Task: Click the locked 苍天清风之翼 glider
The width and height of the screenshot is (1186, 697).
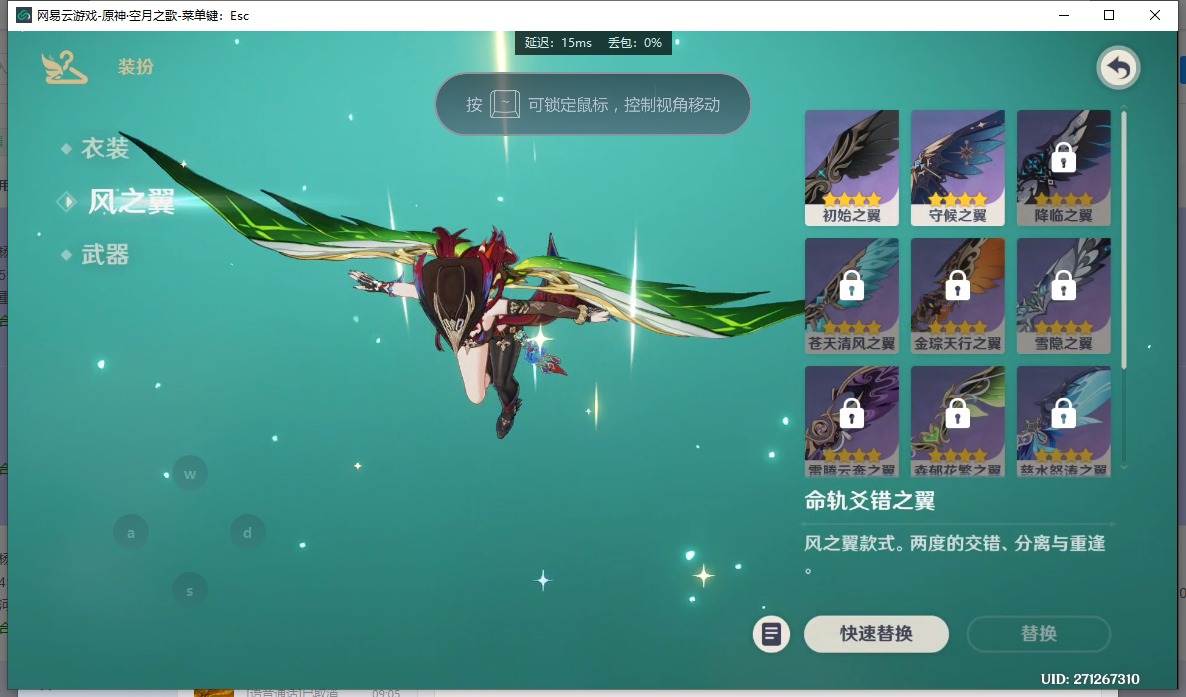Action: pos(852,295)
